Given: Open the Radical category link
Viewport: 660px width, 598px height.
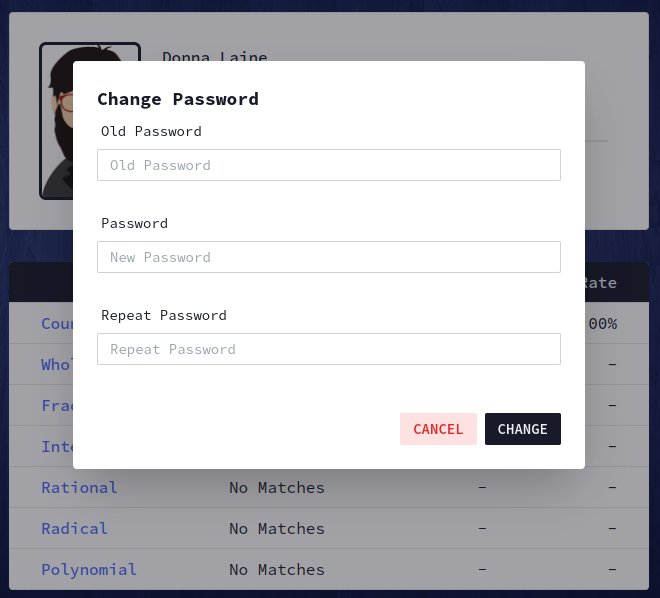Looking at the screenshot, I should (75, 528).
